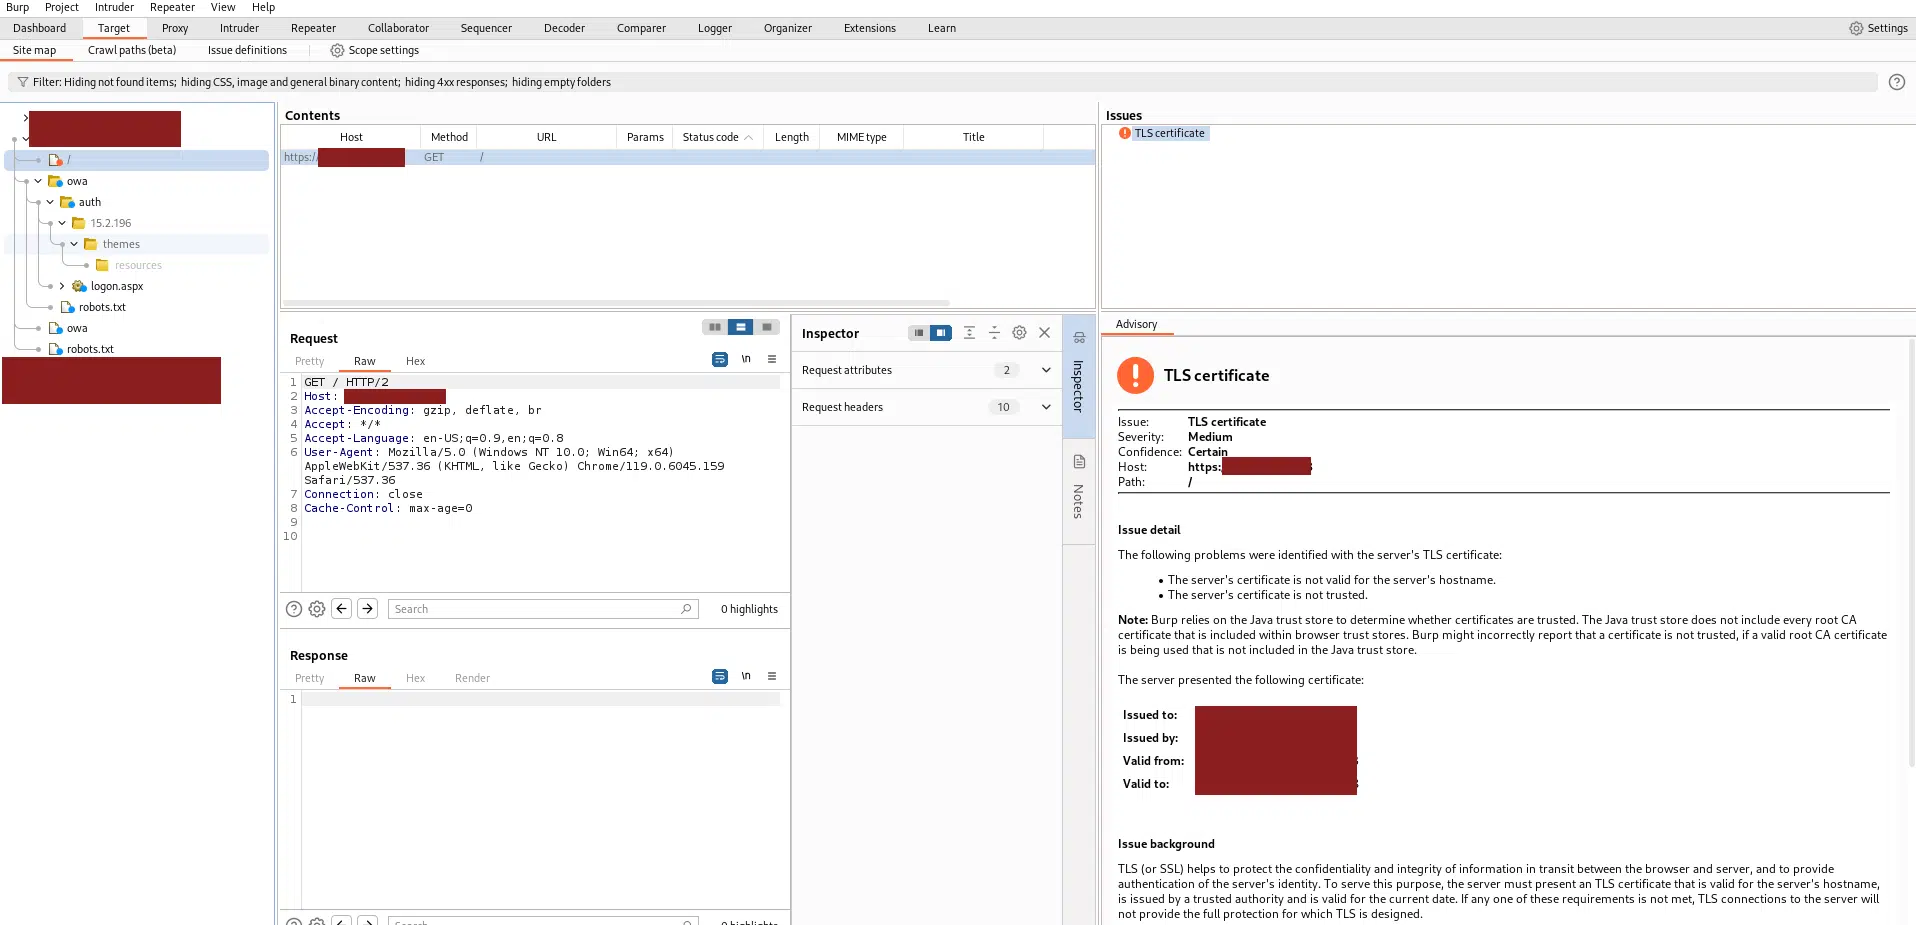1916x925 pixels.
Task: Open Scope settings gear icon
Action: tap(337, 50)
